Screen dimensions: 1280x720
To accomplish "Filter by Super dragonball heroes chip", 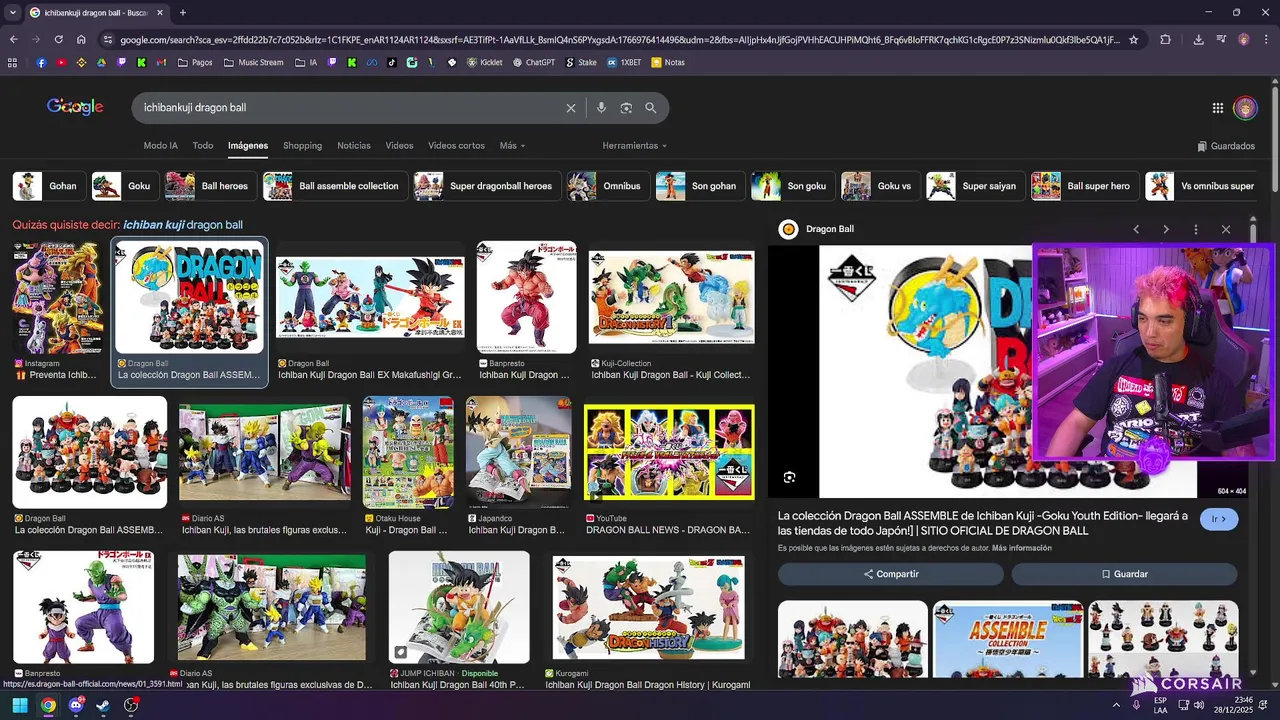I will (x=486, y=186).
